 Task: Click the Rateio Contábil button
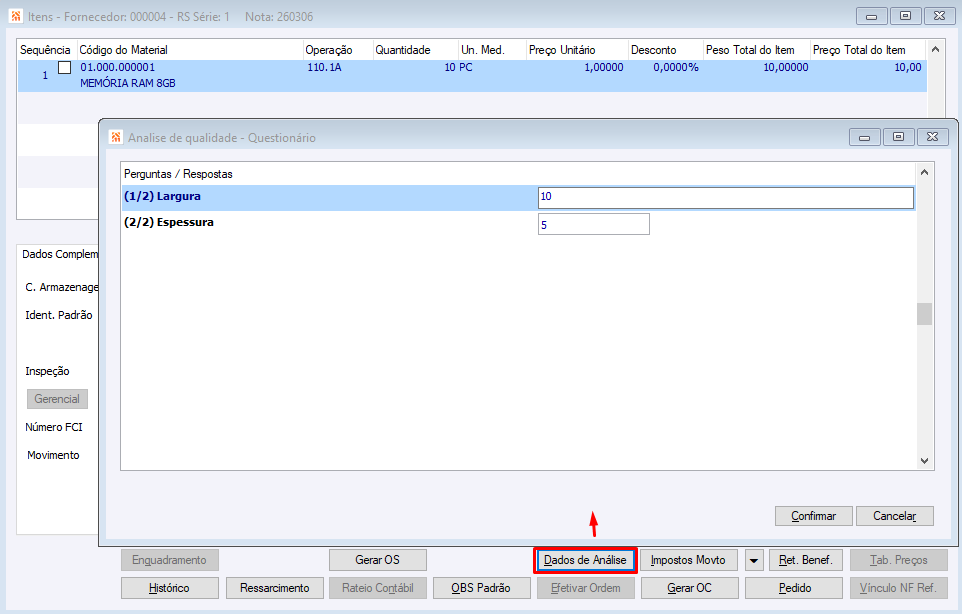click(378, 588)
